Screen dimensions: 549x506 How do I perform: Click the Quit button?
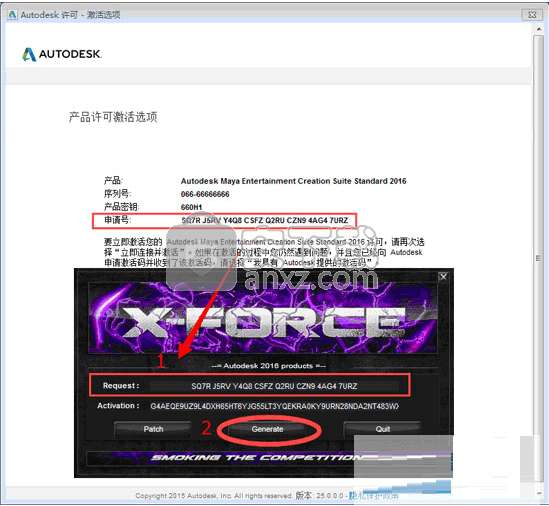382,429
